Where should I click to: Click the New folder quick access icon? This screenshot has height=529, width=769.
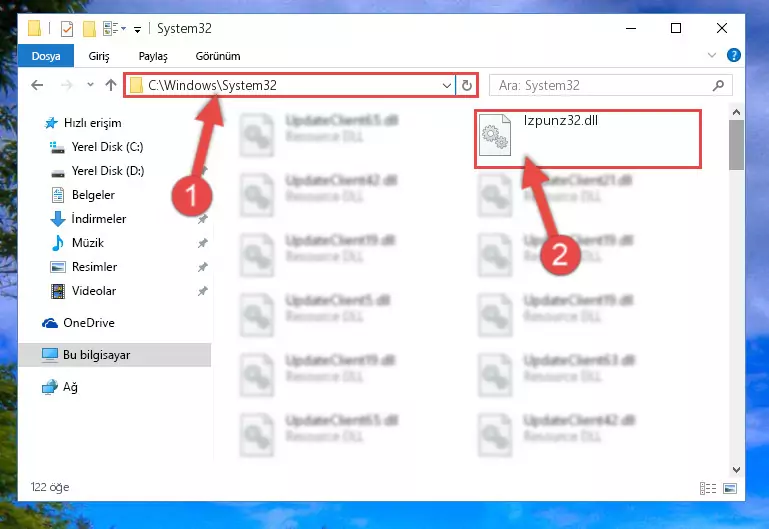point(89,29)
